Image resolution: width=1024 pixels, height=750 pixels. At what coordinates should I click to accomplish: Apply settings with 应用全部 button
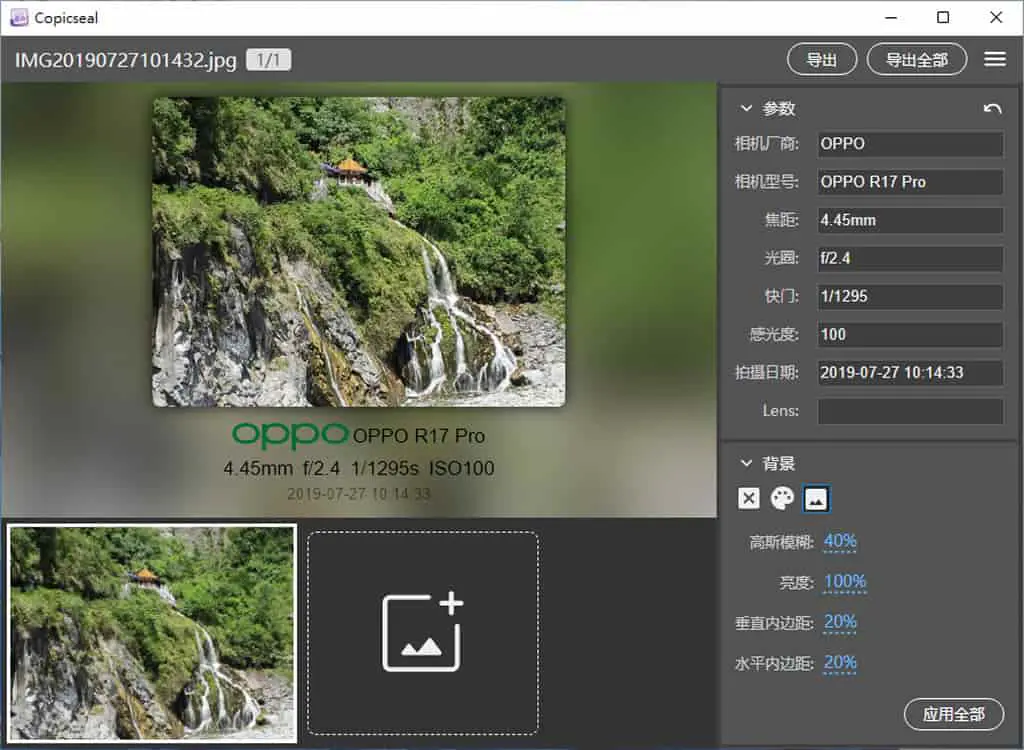click(953, 714)
